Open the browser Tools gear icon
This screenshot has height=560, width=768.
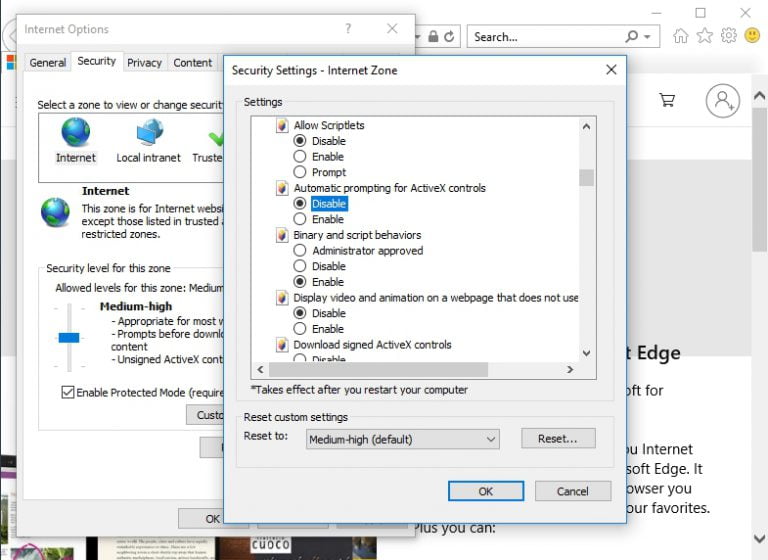point(728,36)
